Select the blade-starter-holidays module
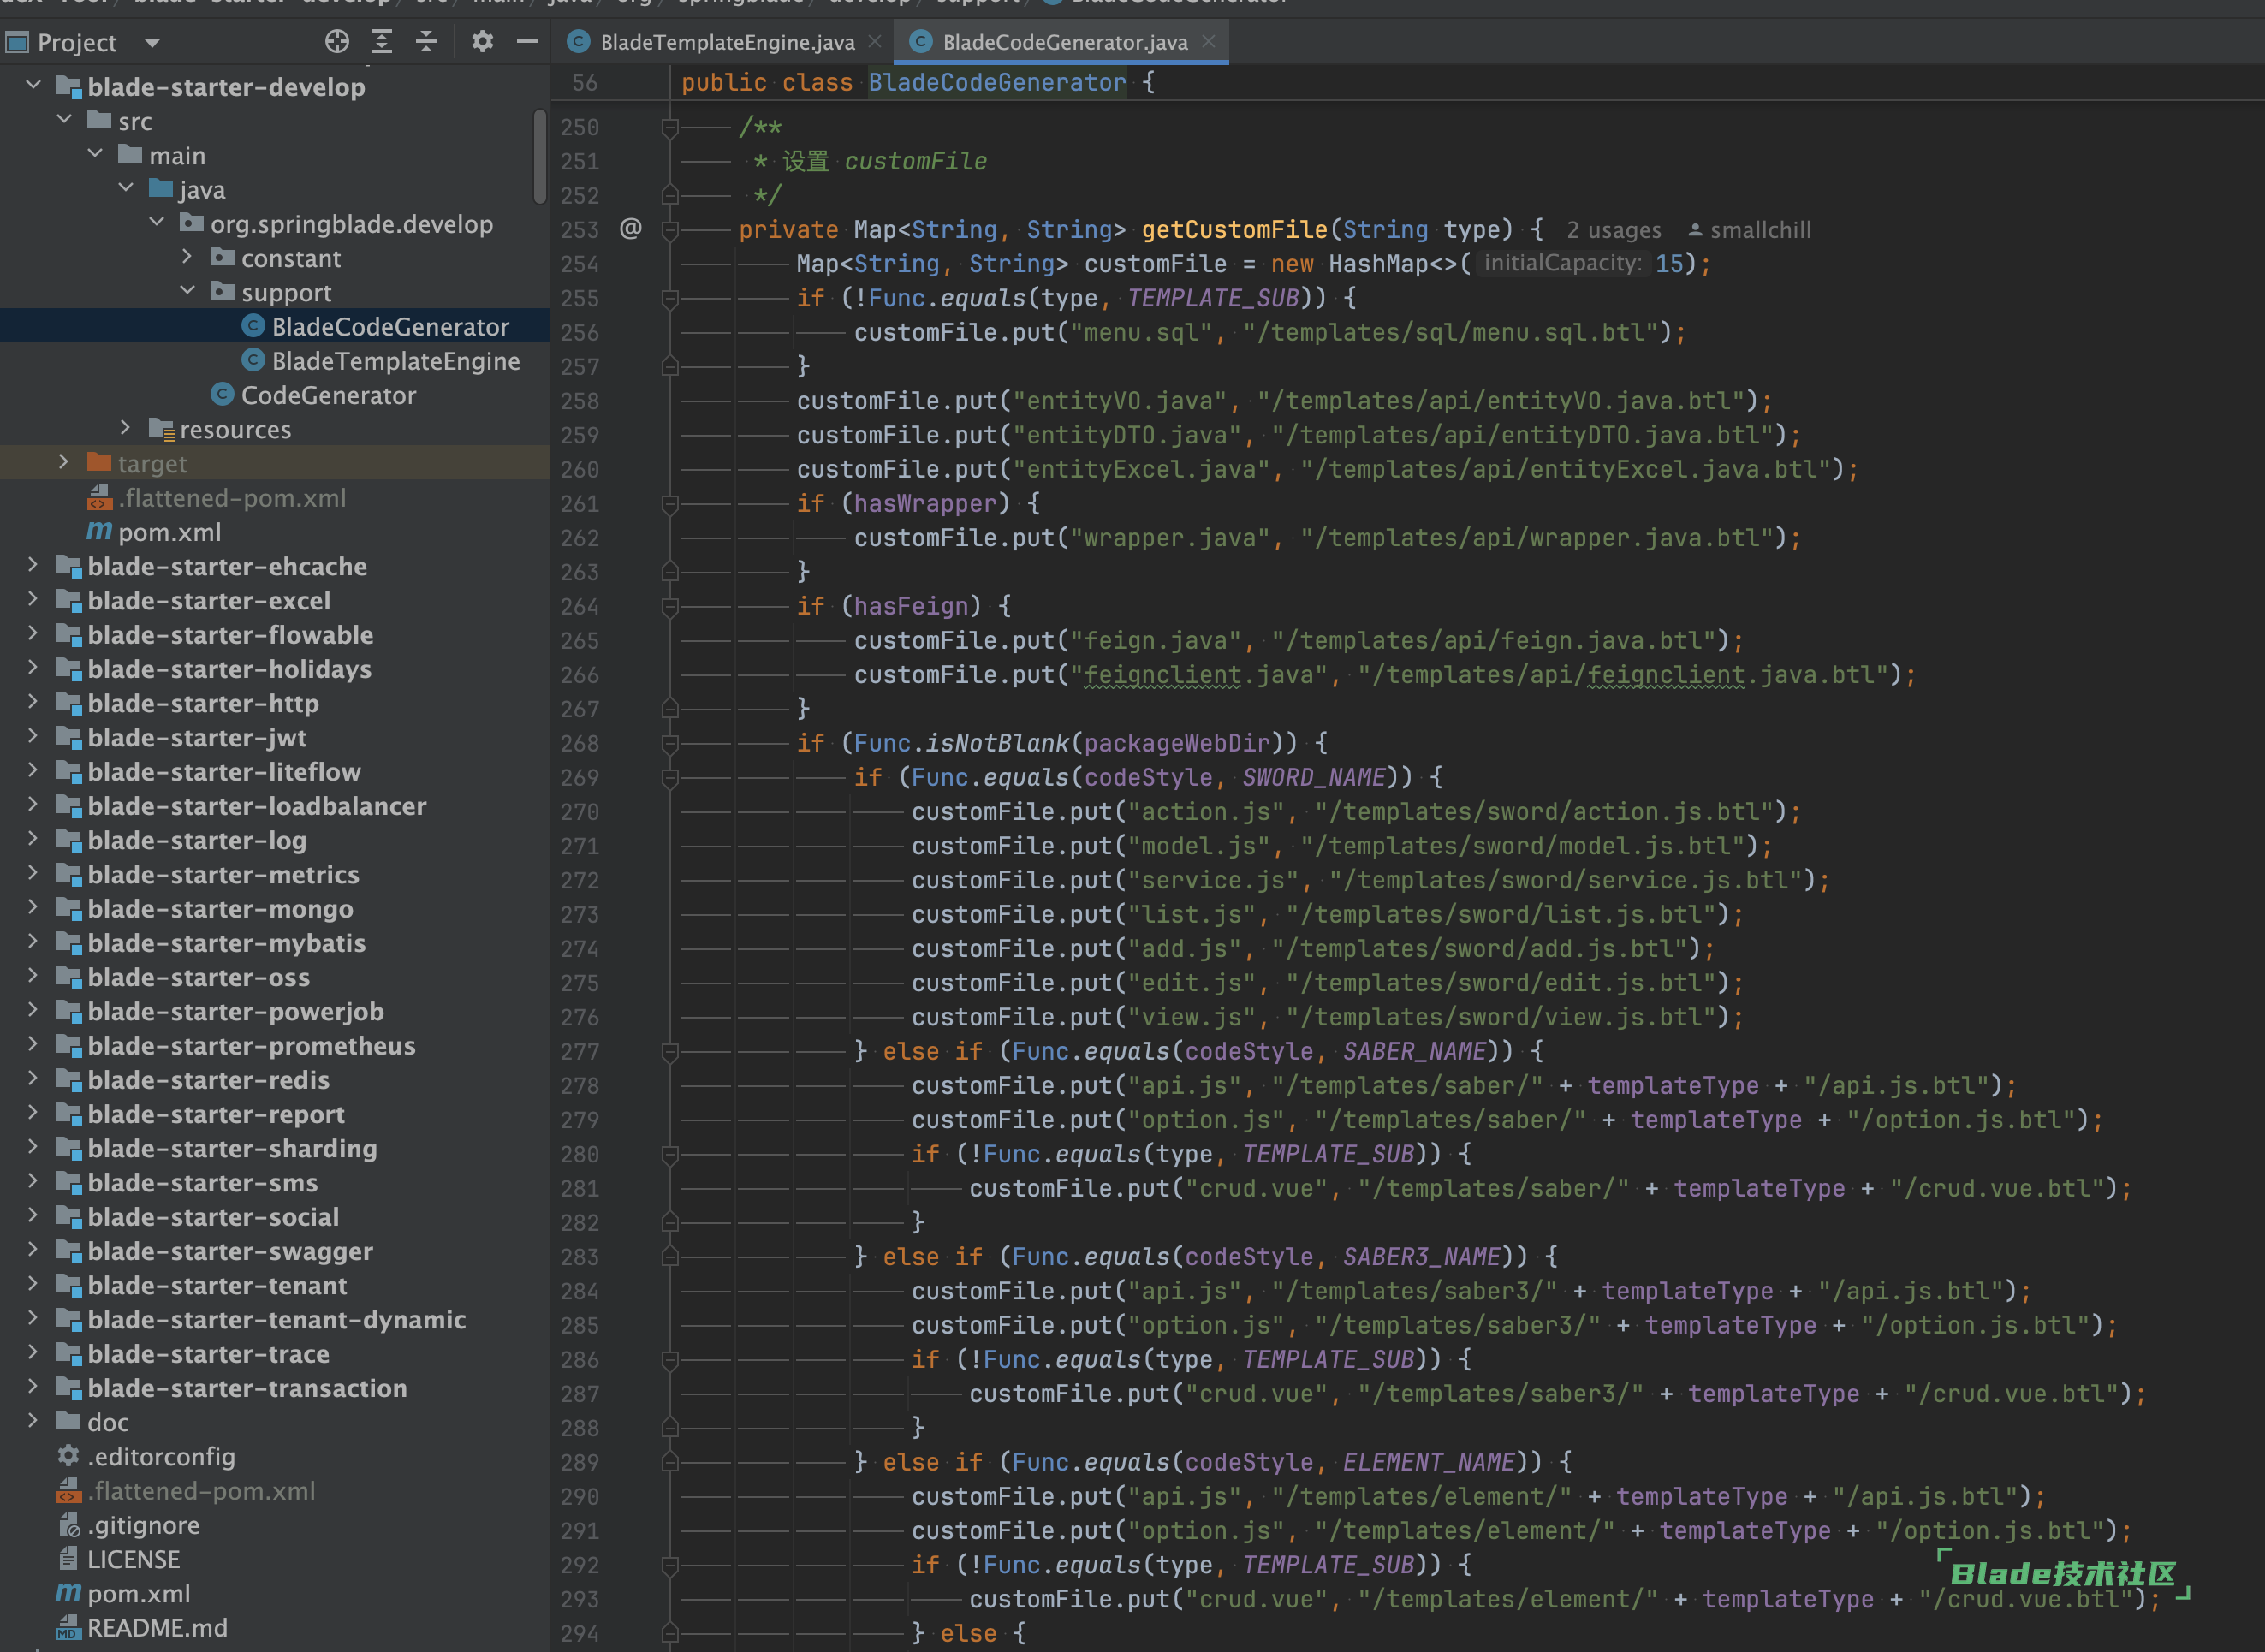Viewport: 2265px width, 1652px height. [229, 669]
